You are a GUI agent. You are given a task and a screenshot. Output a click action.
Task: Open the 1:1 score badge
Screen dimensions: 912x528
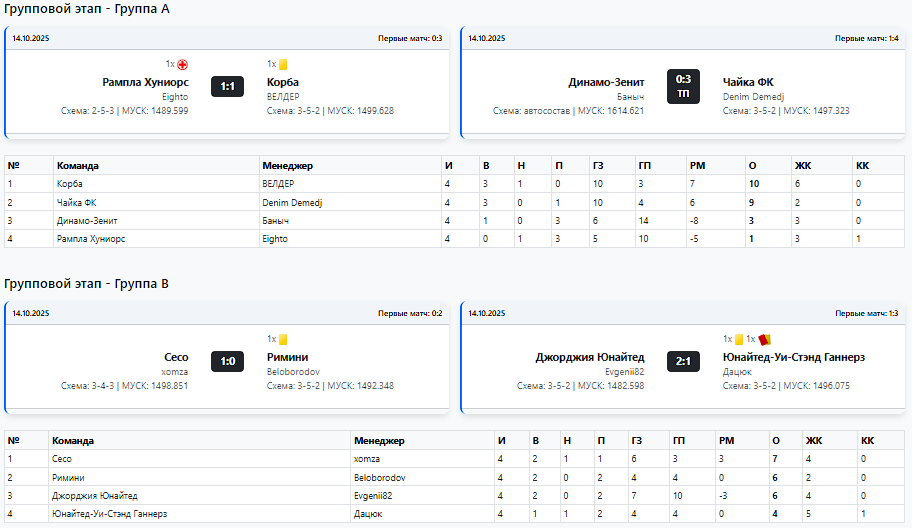pyautogui.click(x=228, y=86)
